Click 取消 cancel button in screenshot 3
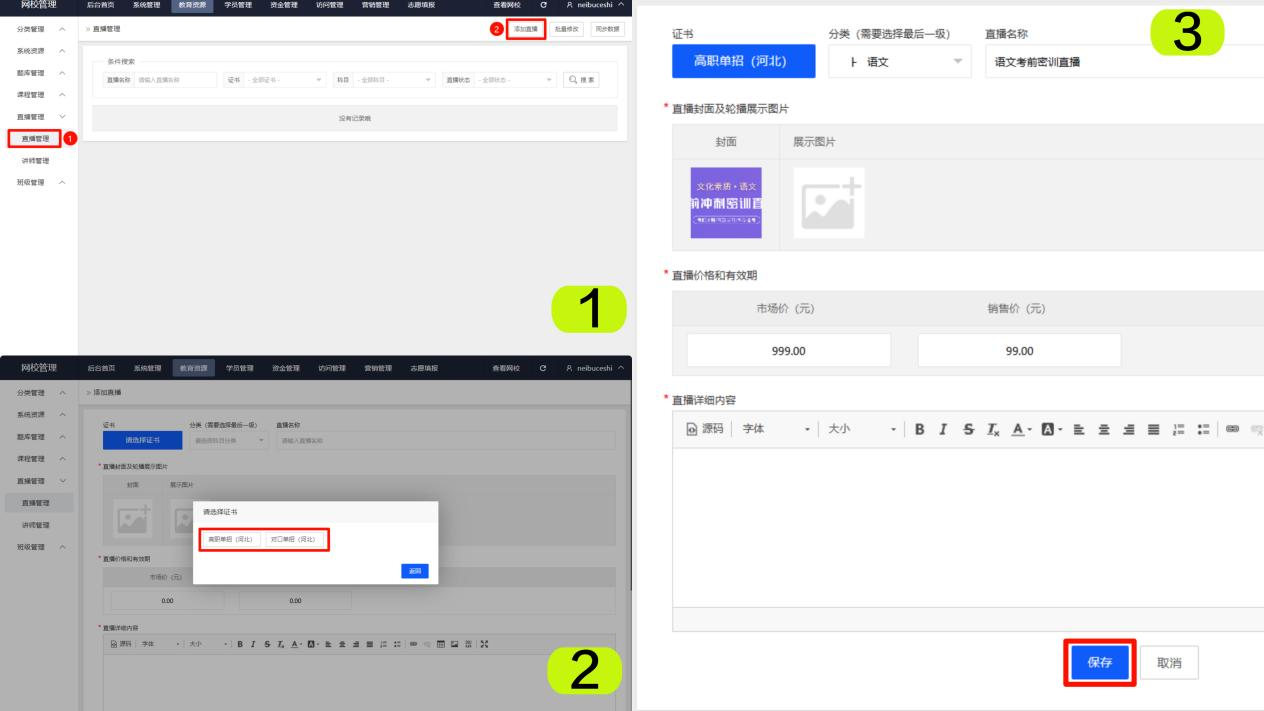1264x711 pixels. (x=1171, y=662)
